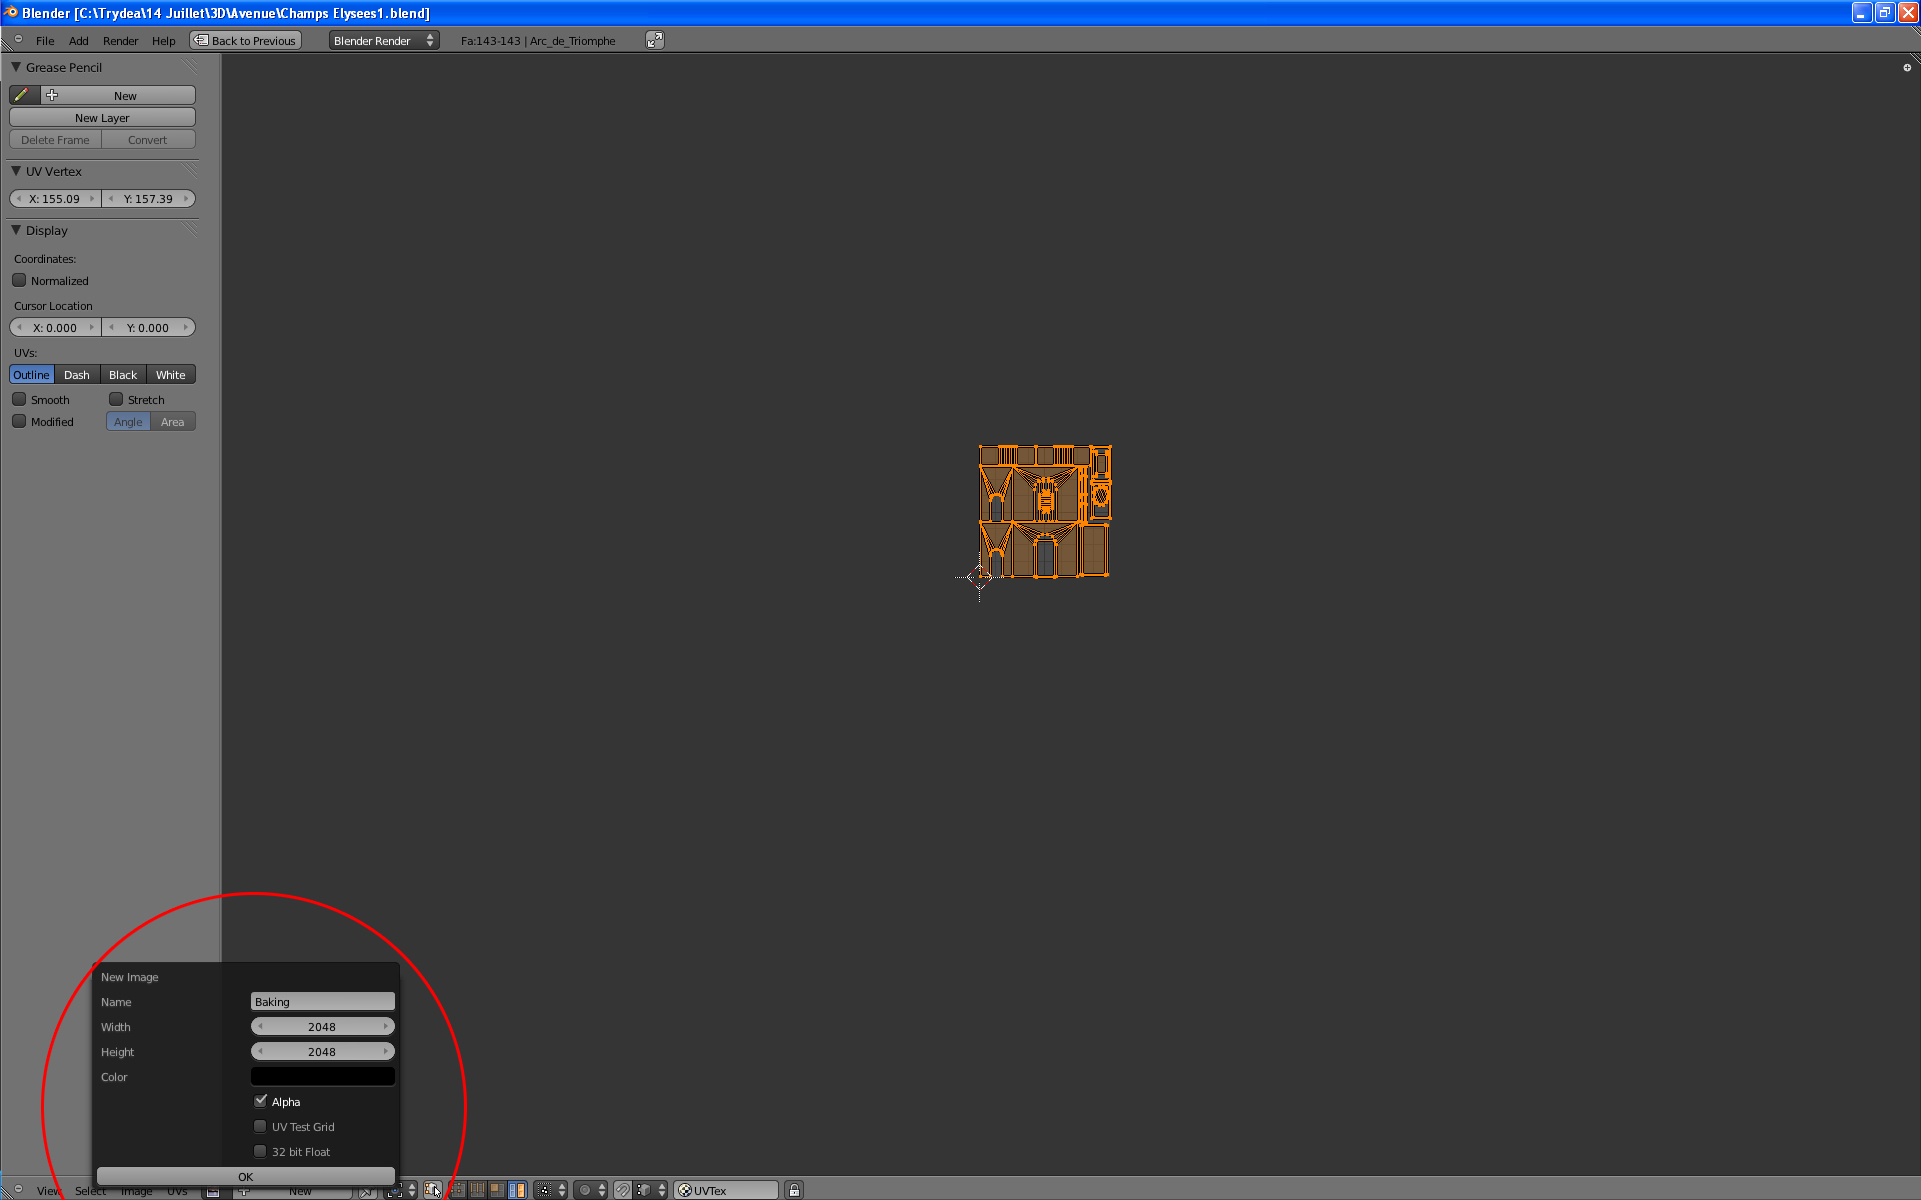Click the Cursor Location Y 0.000 field
1921x1200 pixels.
(148, 327)
